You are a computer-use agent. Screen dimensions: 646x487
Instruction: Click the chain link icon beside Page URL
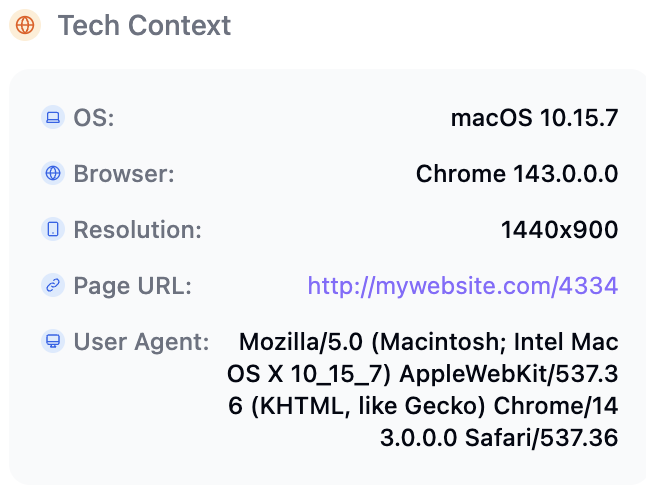53,286
